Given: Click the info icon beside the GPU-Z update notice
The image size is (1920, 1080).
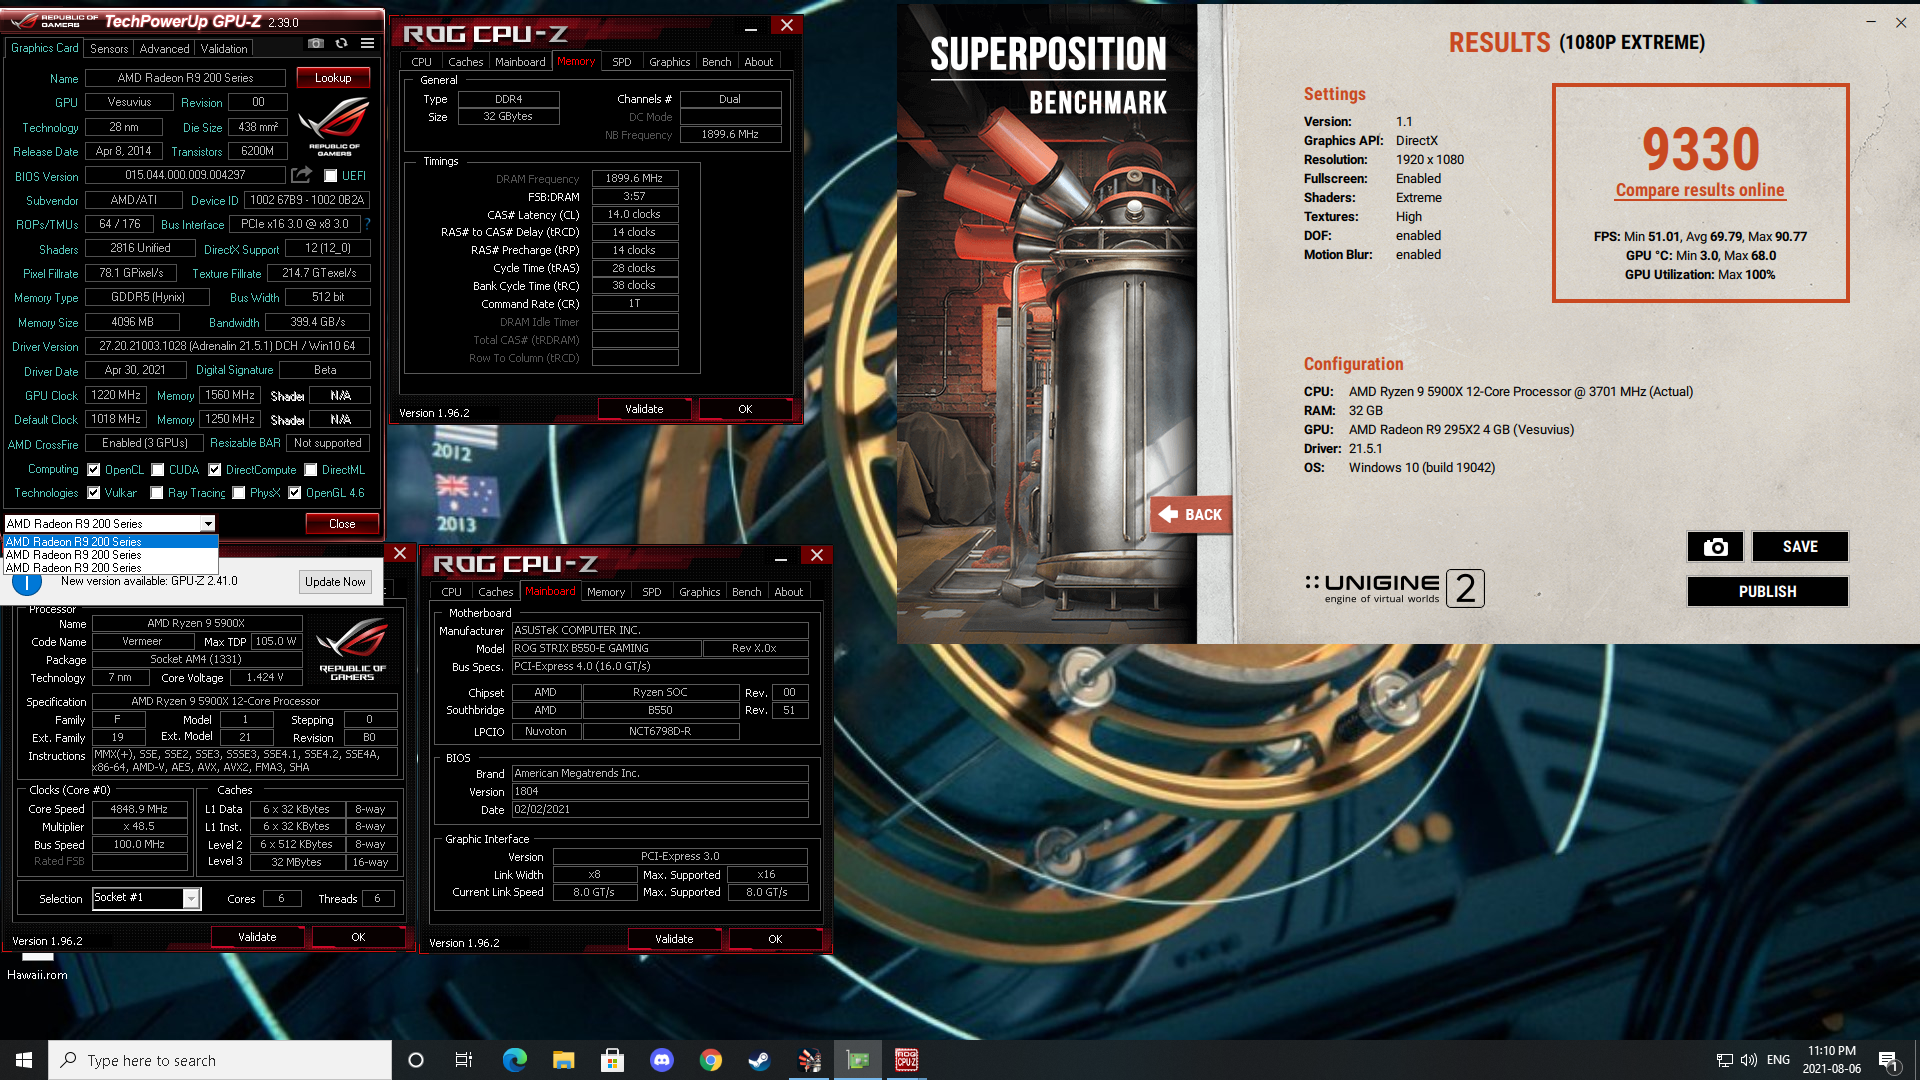Looking at the screenshot, I should pyautogui.click(x=26, y=582).
